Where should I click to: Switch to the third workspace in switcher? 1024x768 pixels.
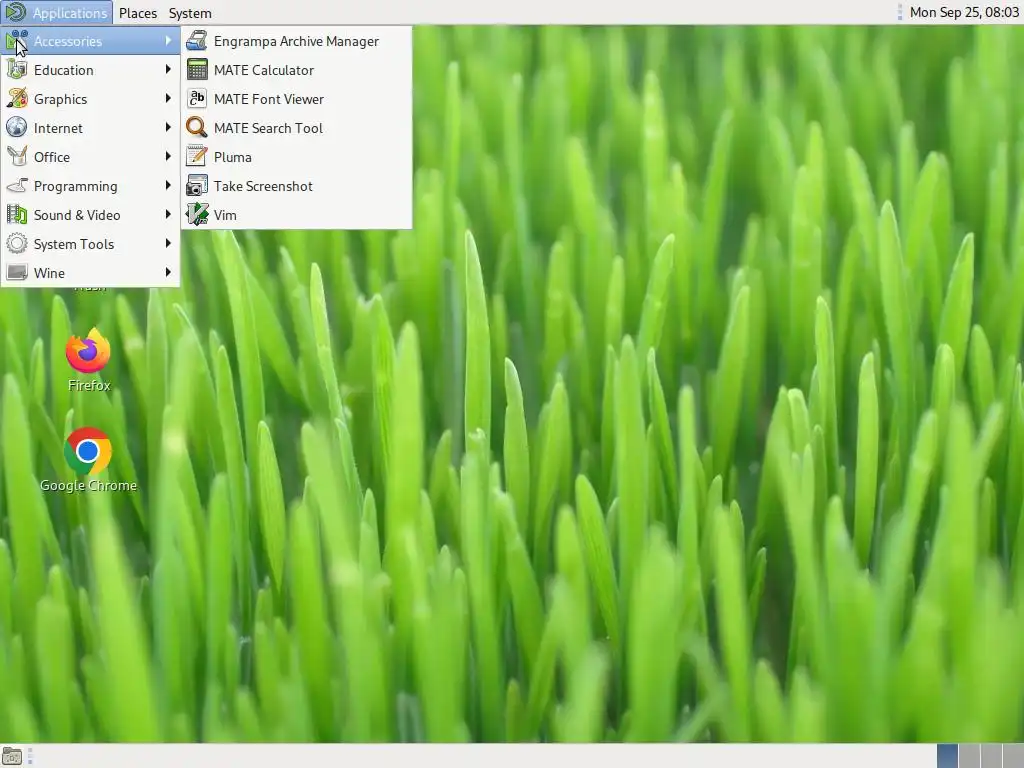(991, 756)
